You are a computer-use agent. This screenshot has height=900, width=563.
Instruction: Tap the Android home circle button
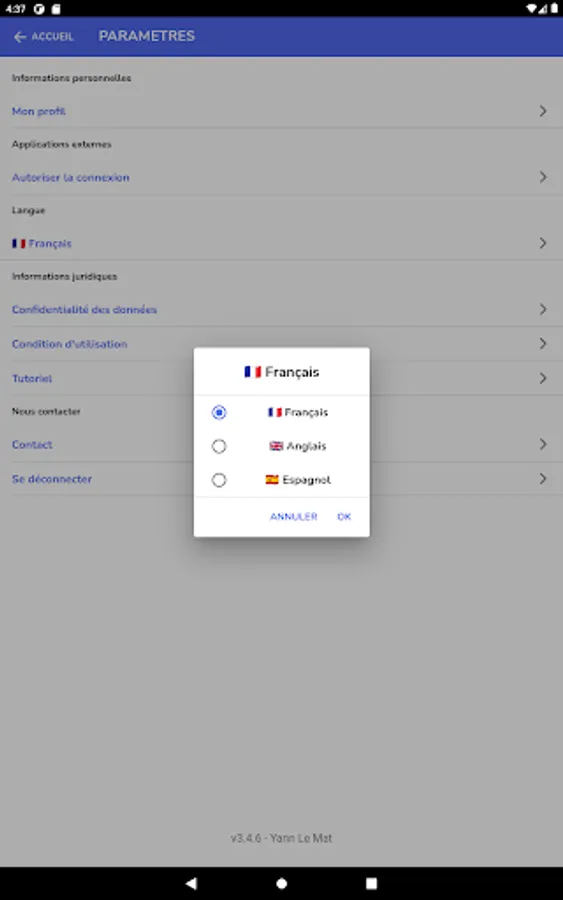pos(281,883)
